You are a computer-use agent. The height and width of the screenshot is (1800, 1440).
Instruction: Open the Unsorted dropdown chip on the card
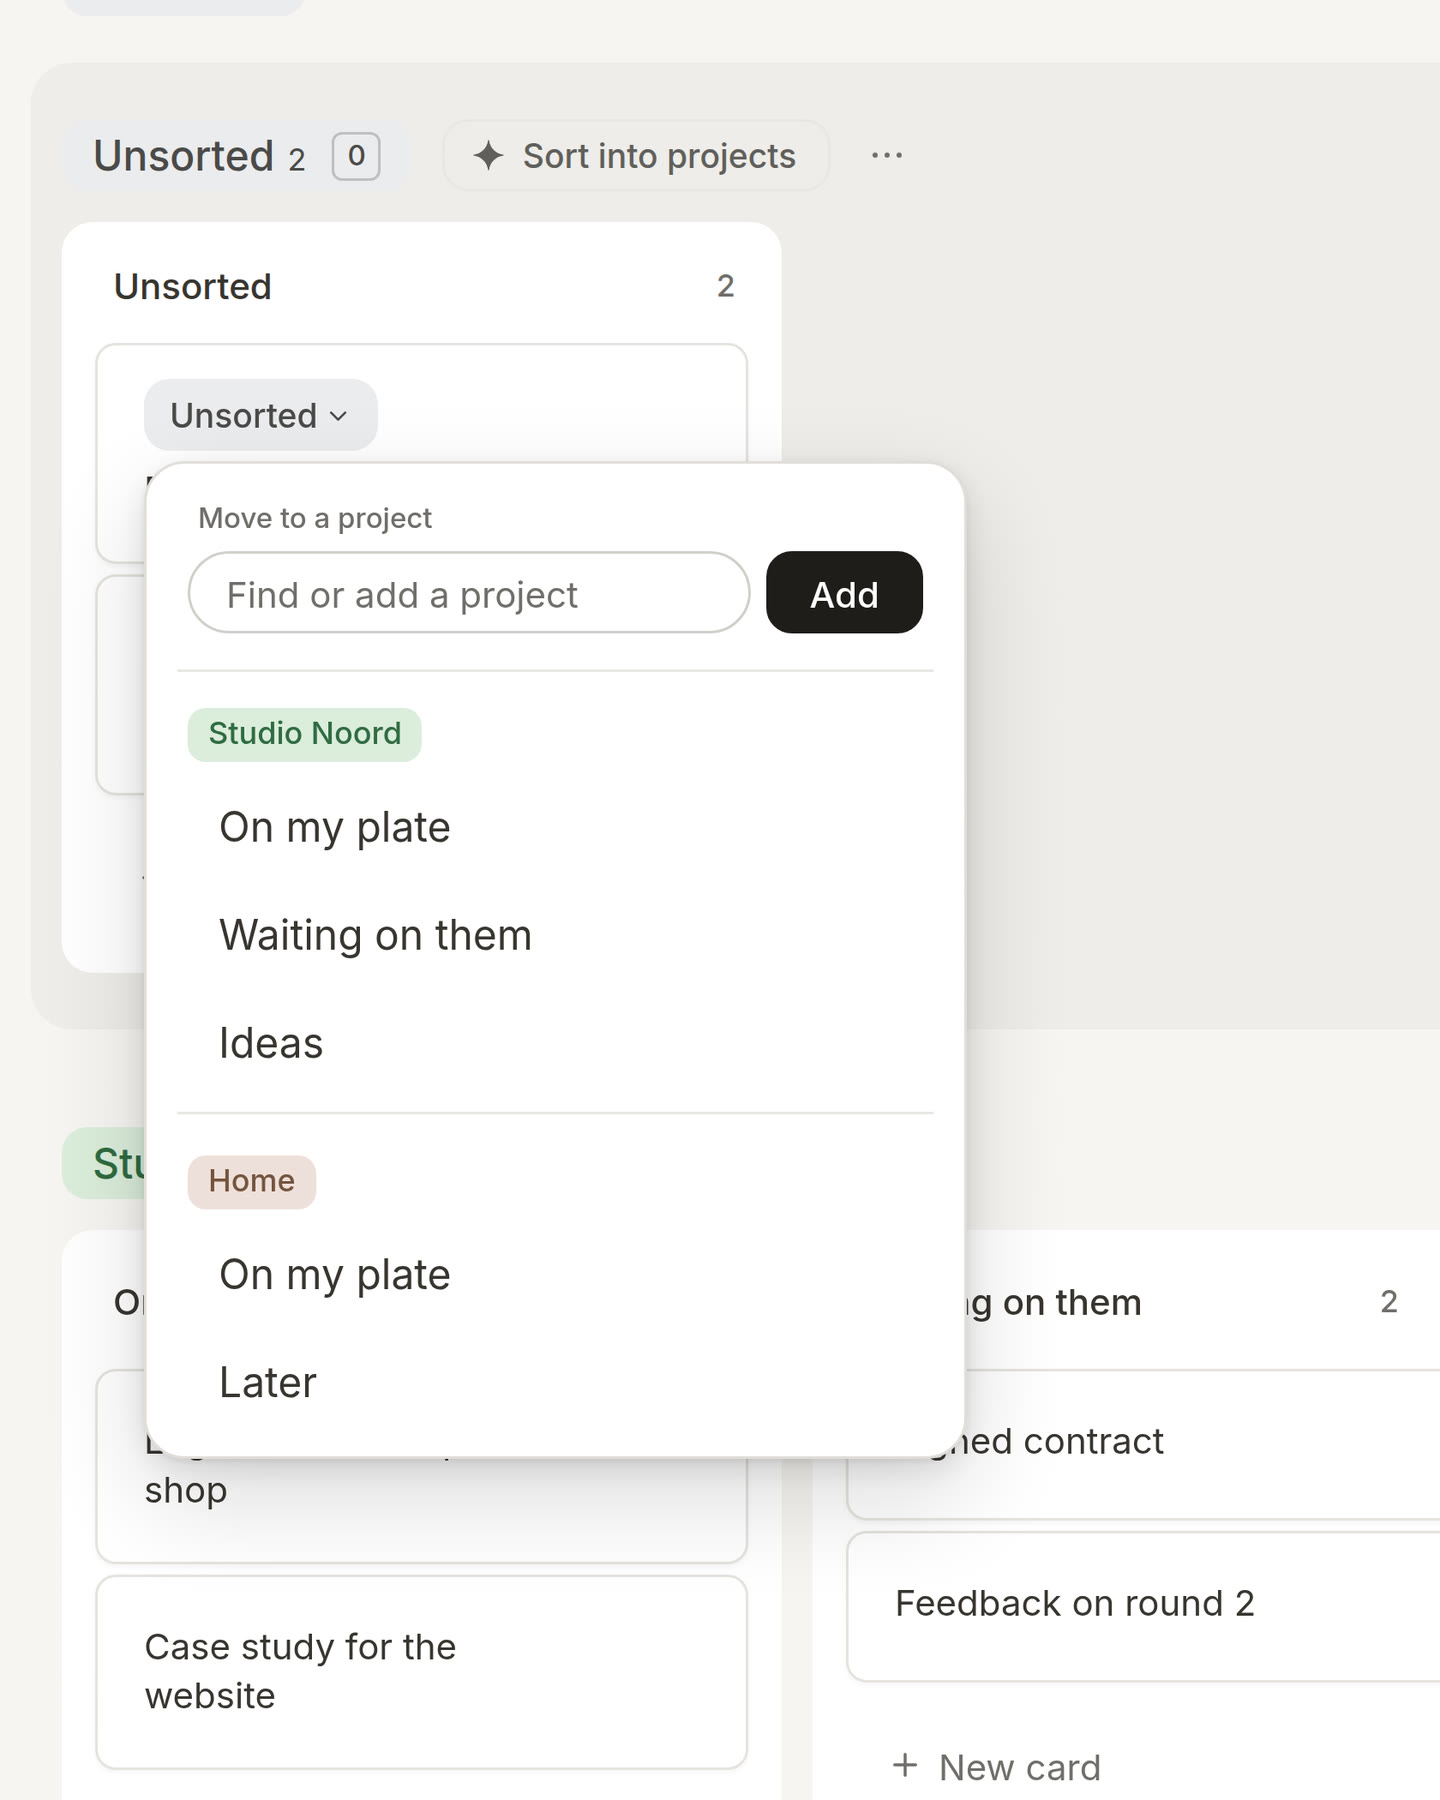point(261,415)
